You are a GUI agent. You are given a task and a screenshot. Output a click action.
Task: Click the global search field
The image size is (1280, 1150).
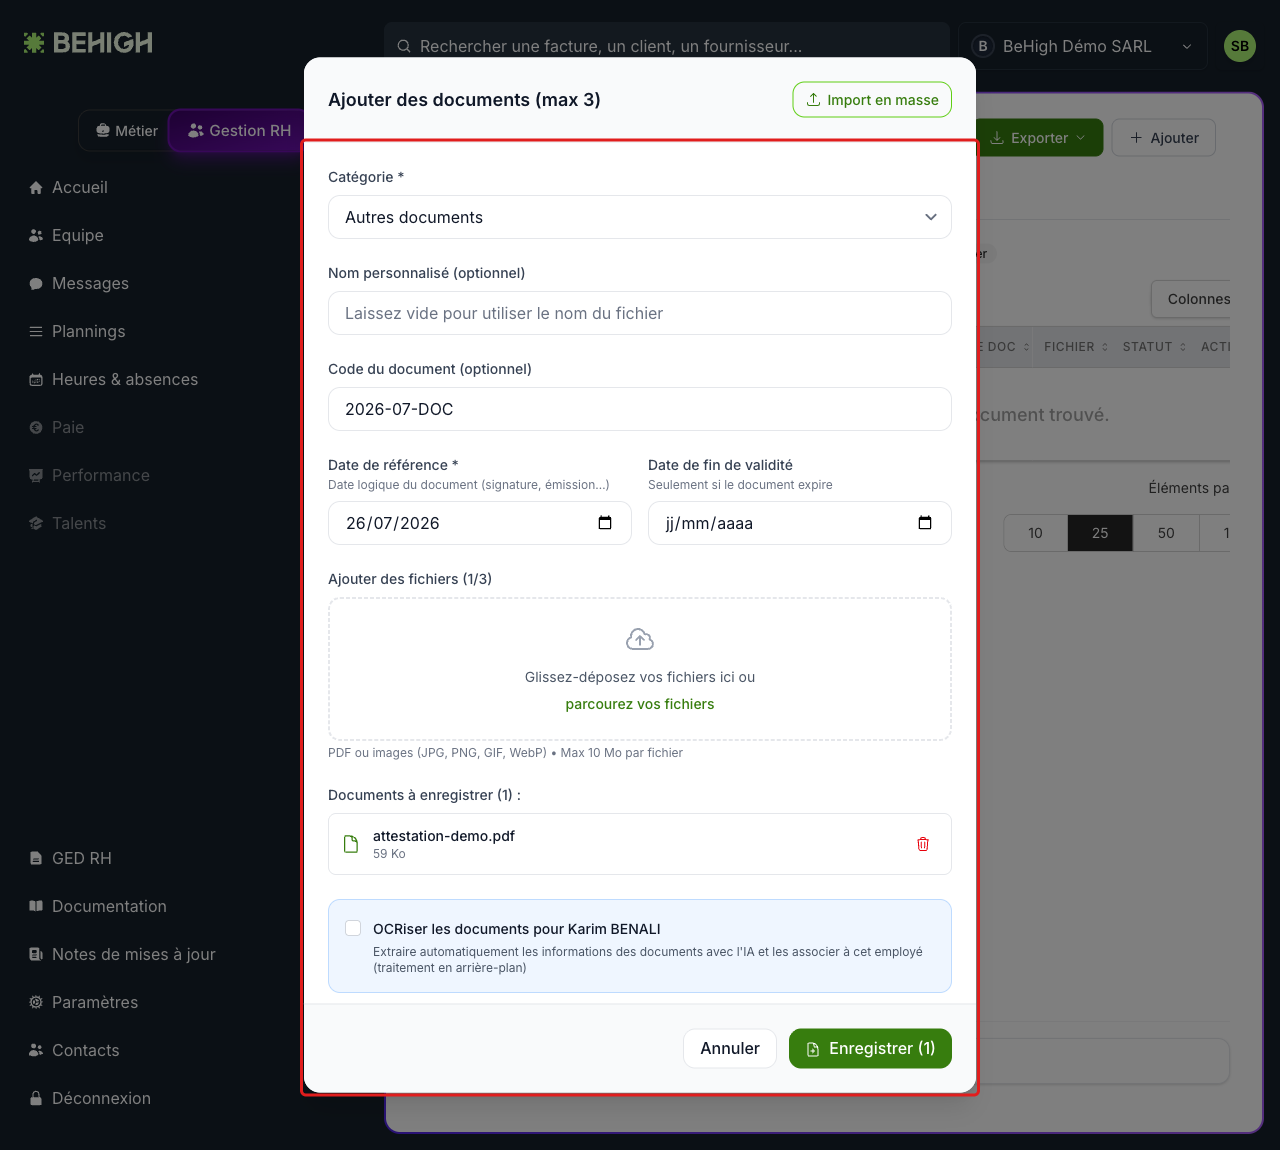click(x=667, y=46)
